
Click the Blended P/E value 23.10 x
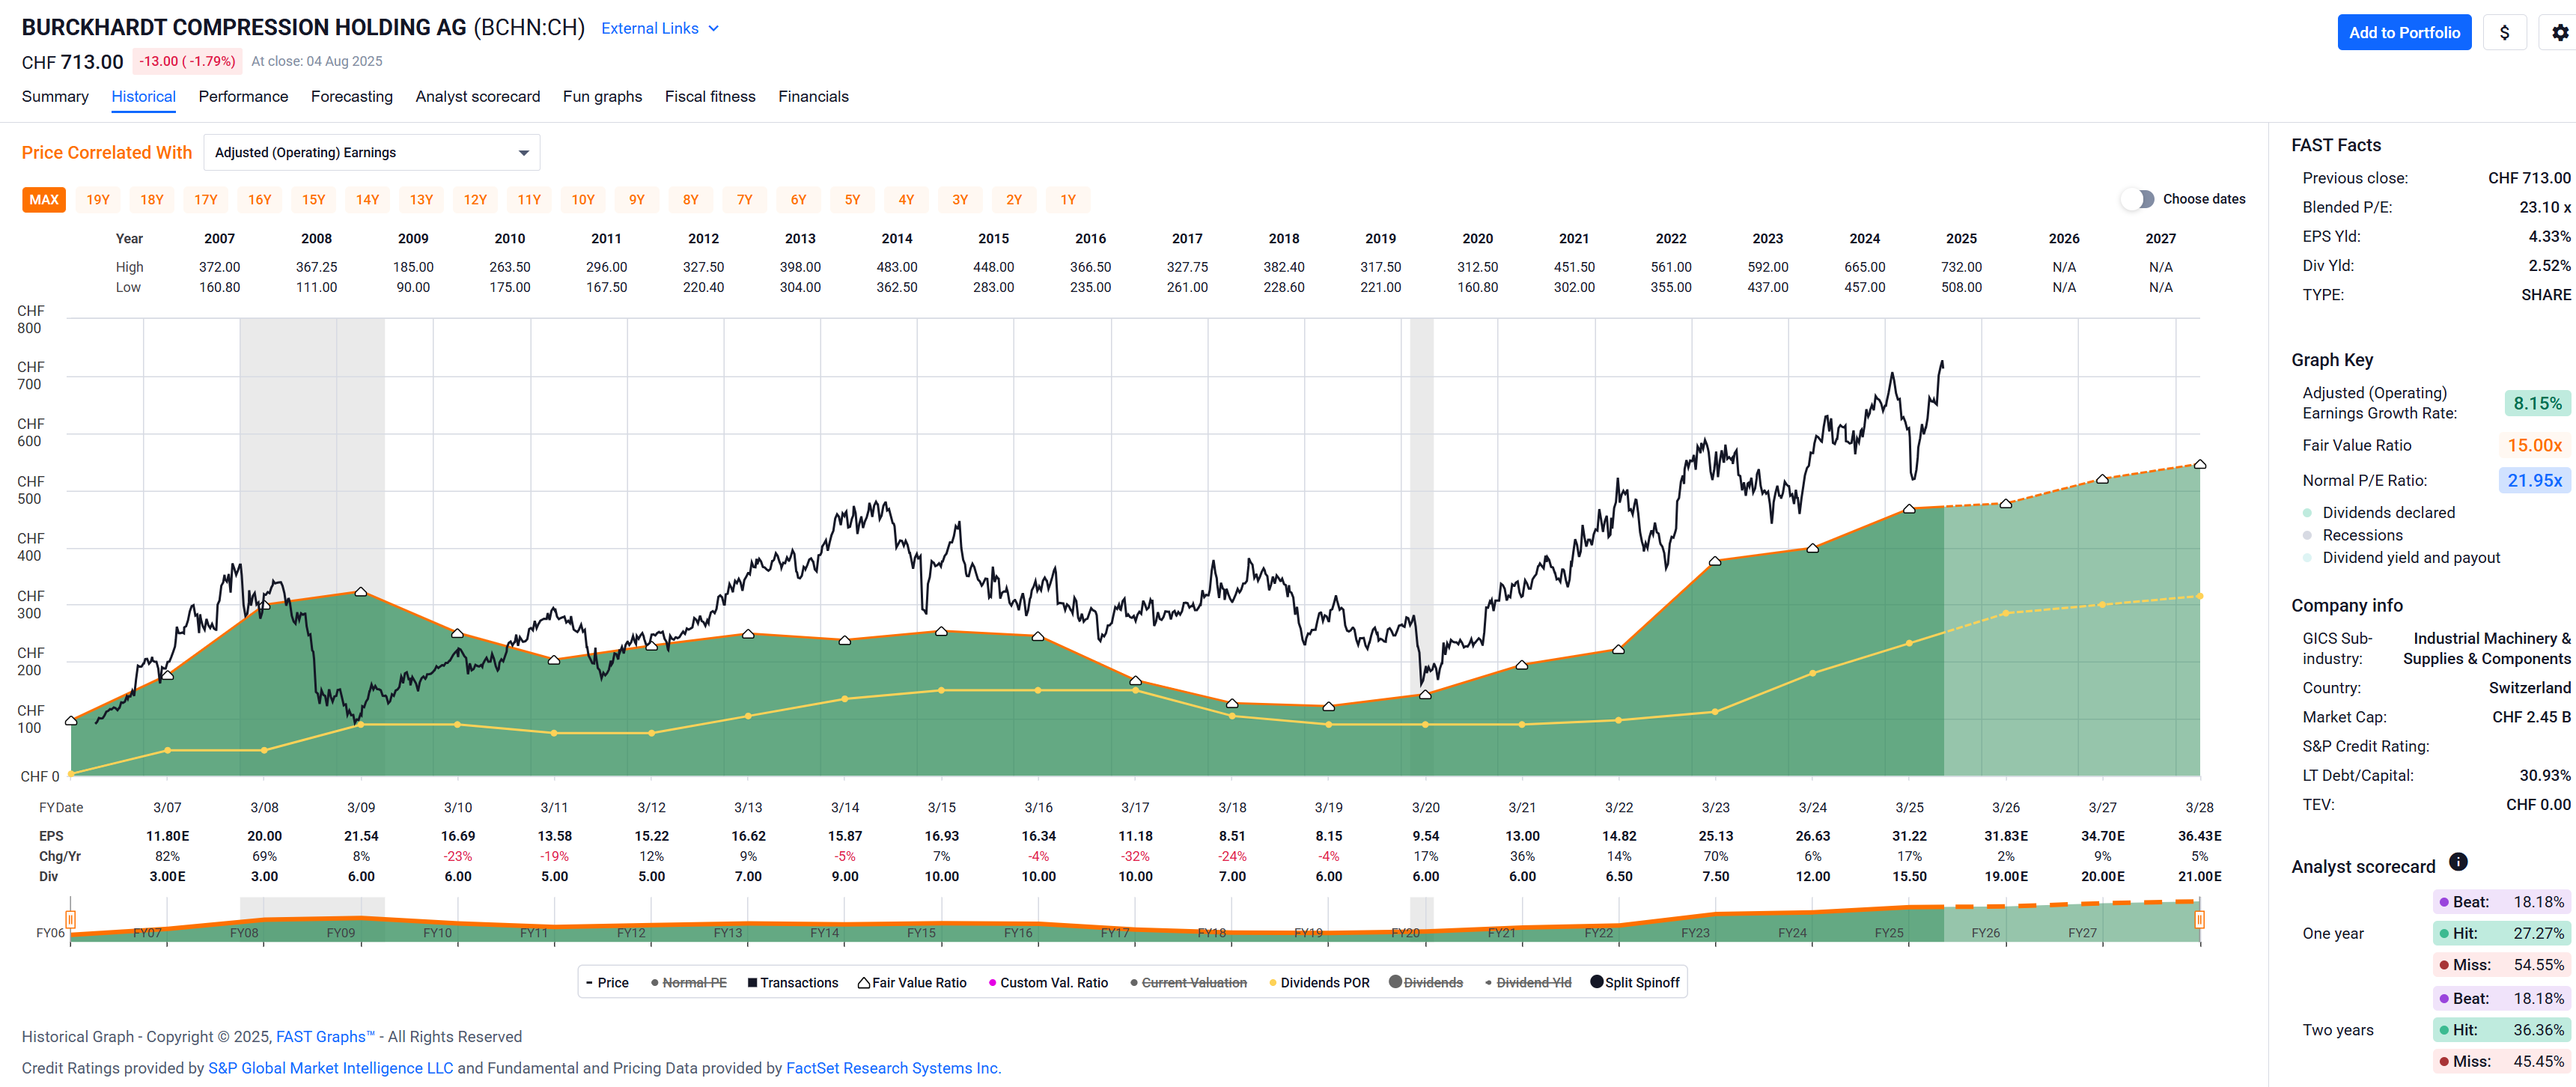click(x=2544, y=207)
